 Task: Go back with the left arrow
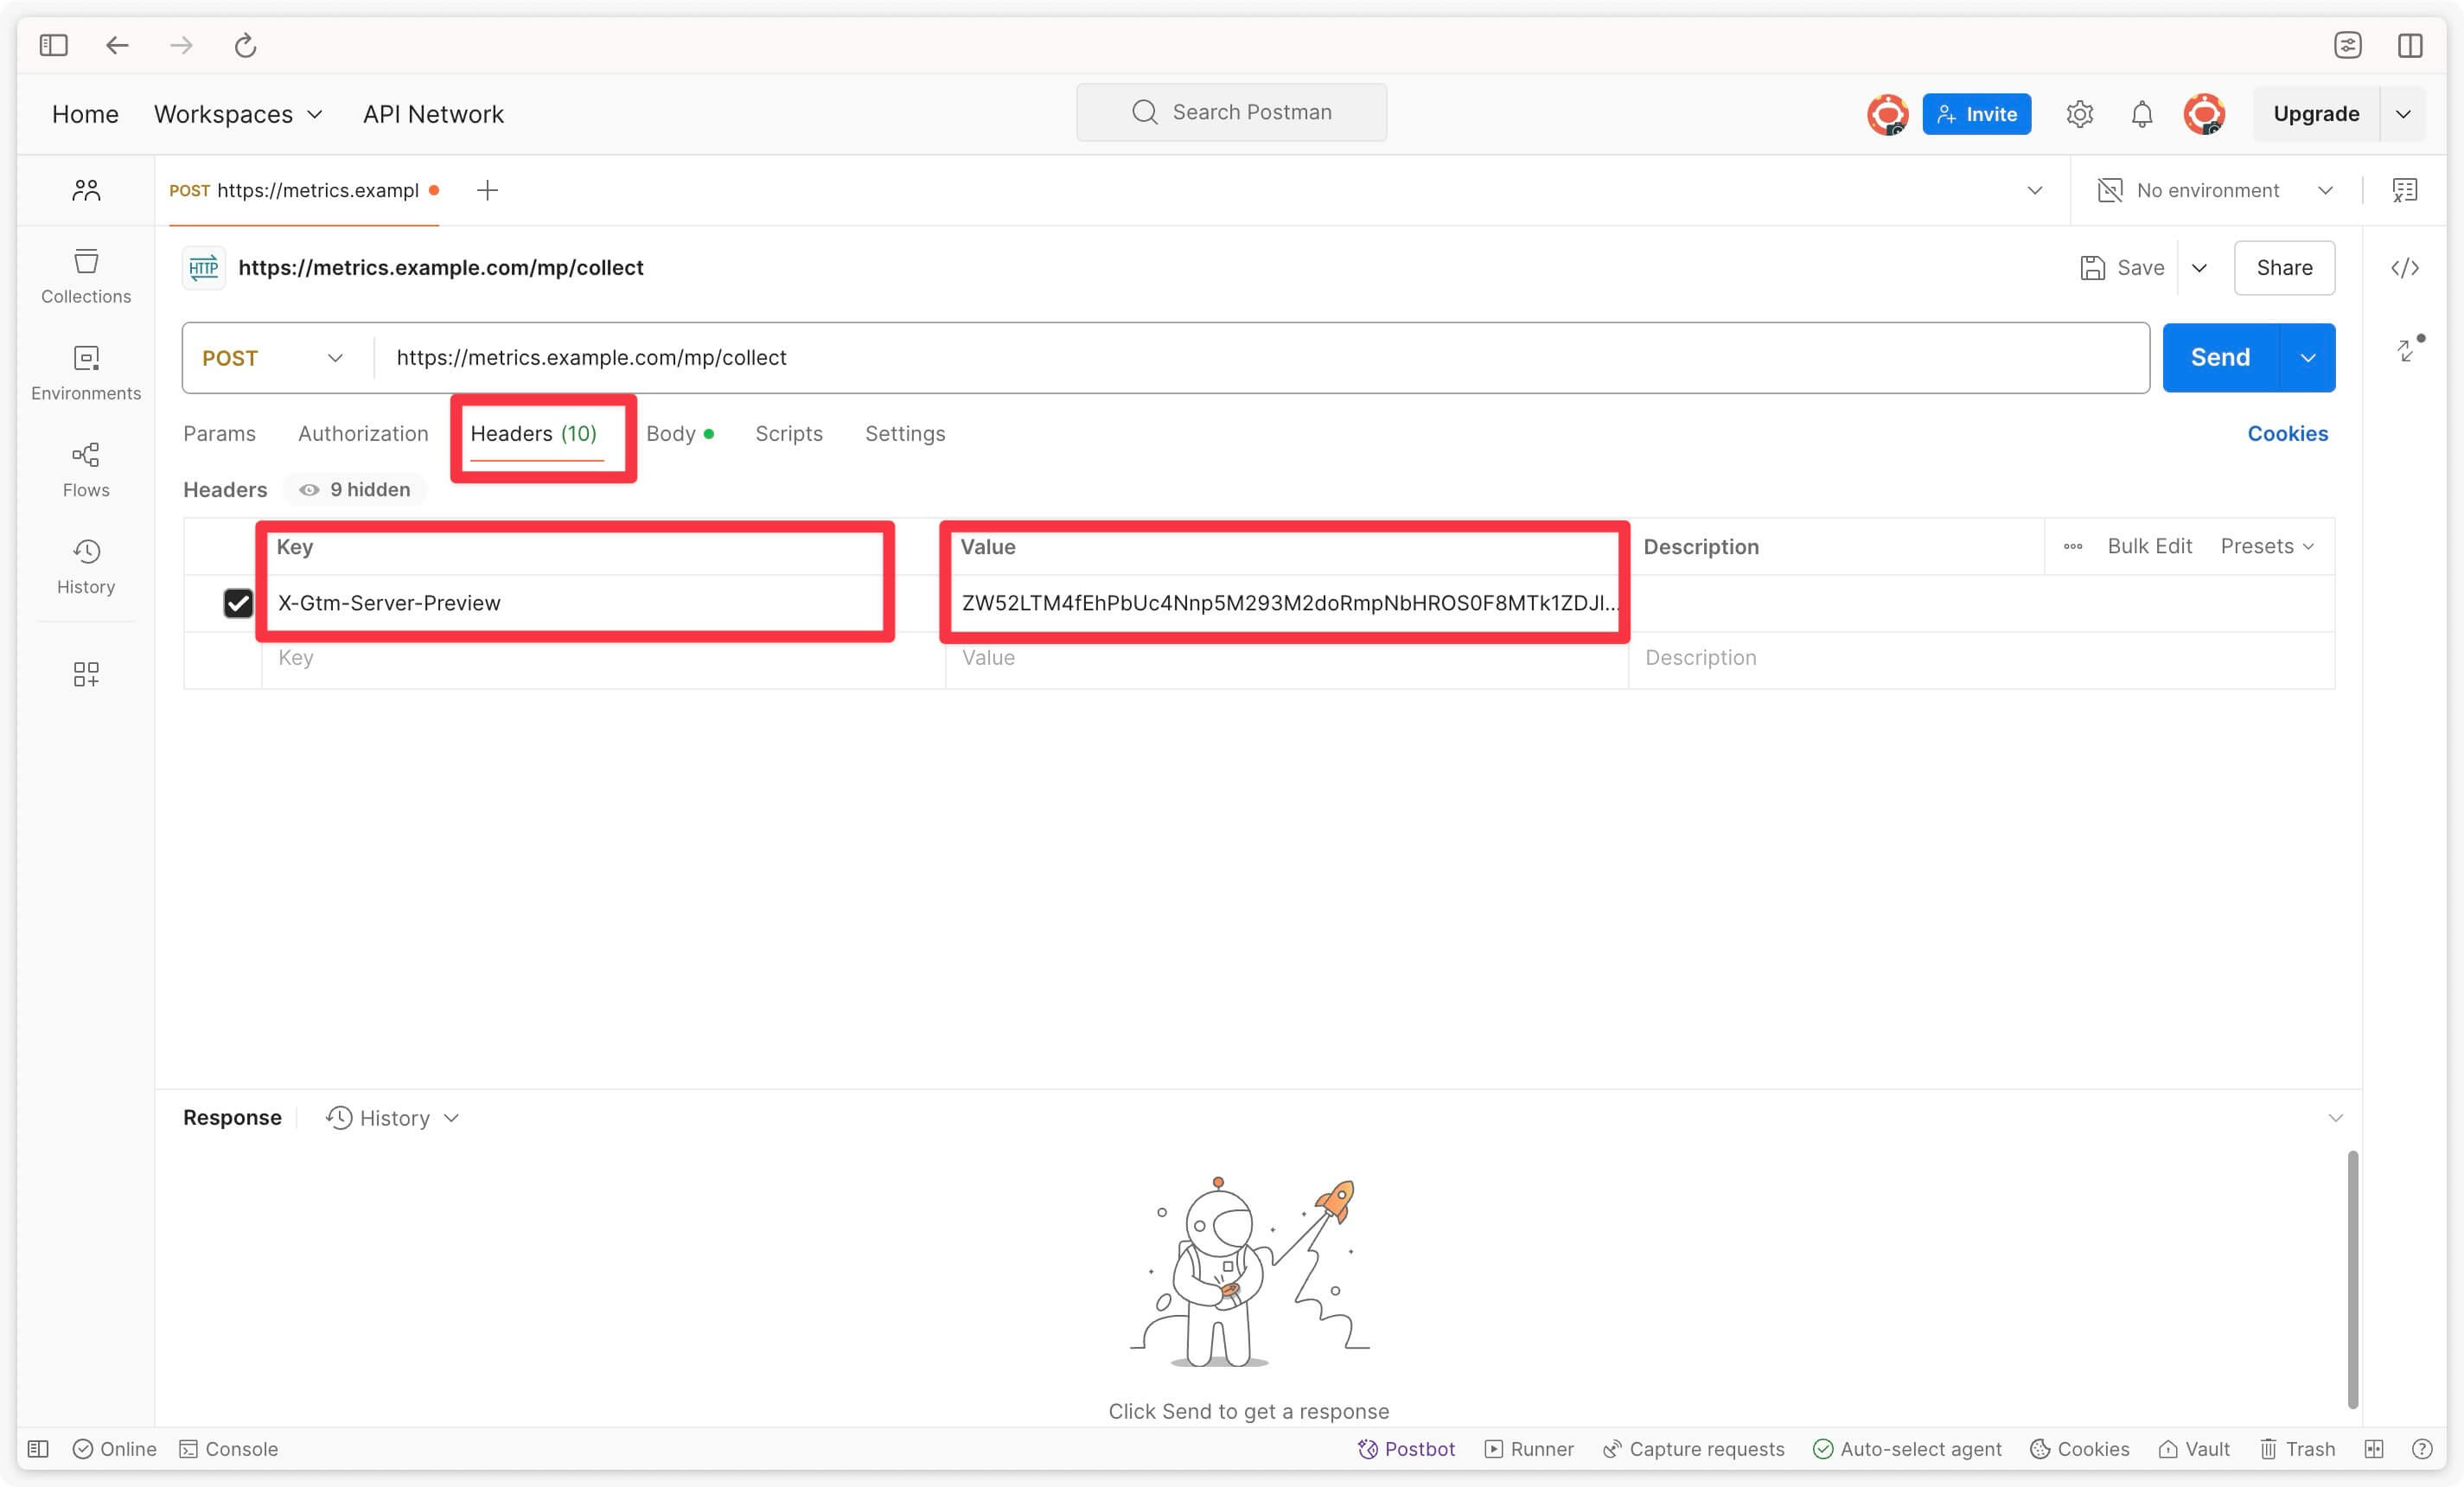pyautogui.click(x=117, y=45)
